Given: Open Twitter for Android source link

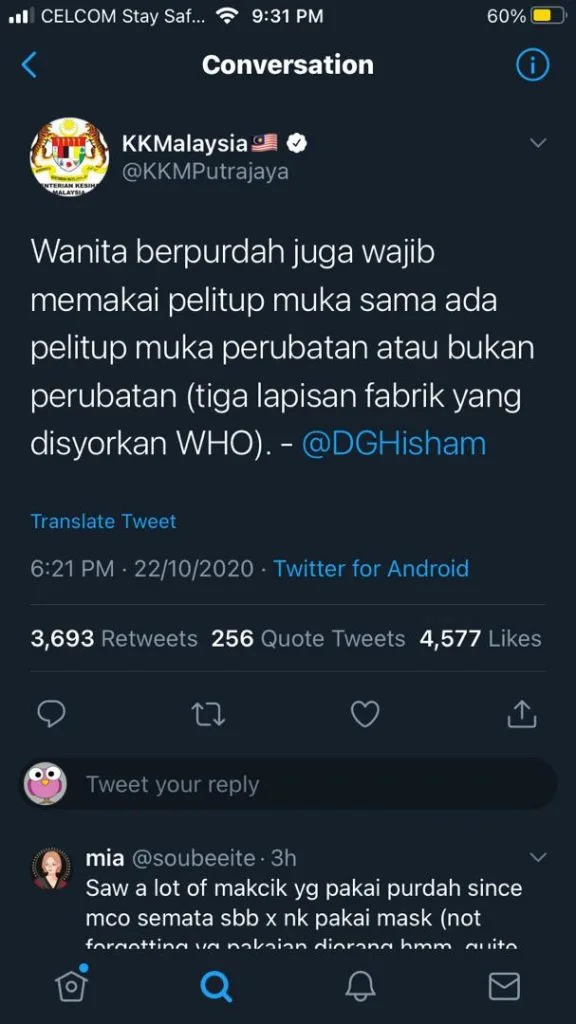Looking at the screenshot, I should [371, 568].
